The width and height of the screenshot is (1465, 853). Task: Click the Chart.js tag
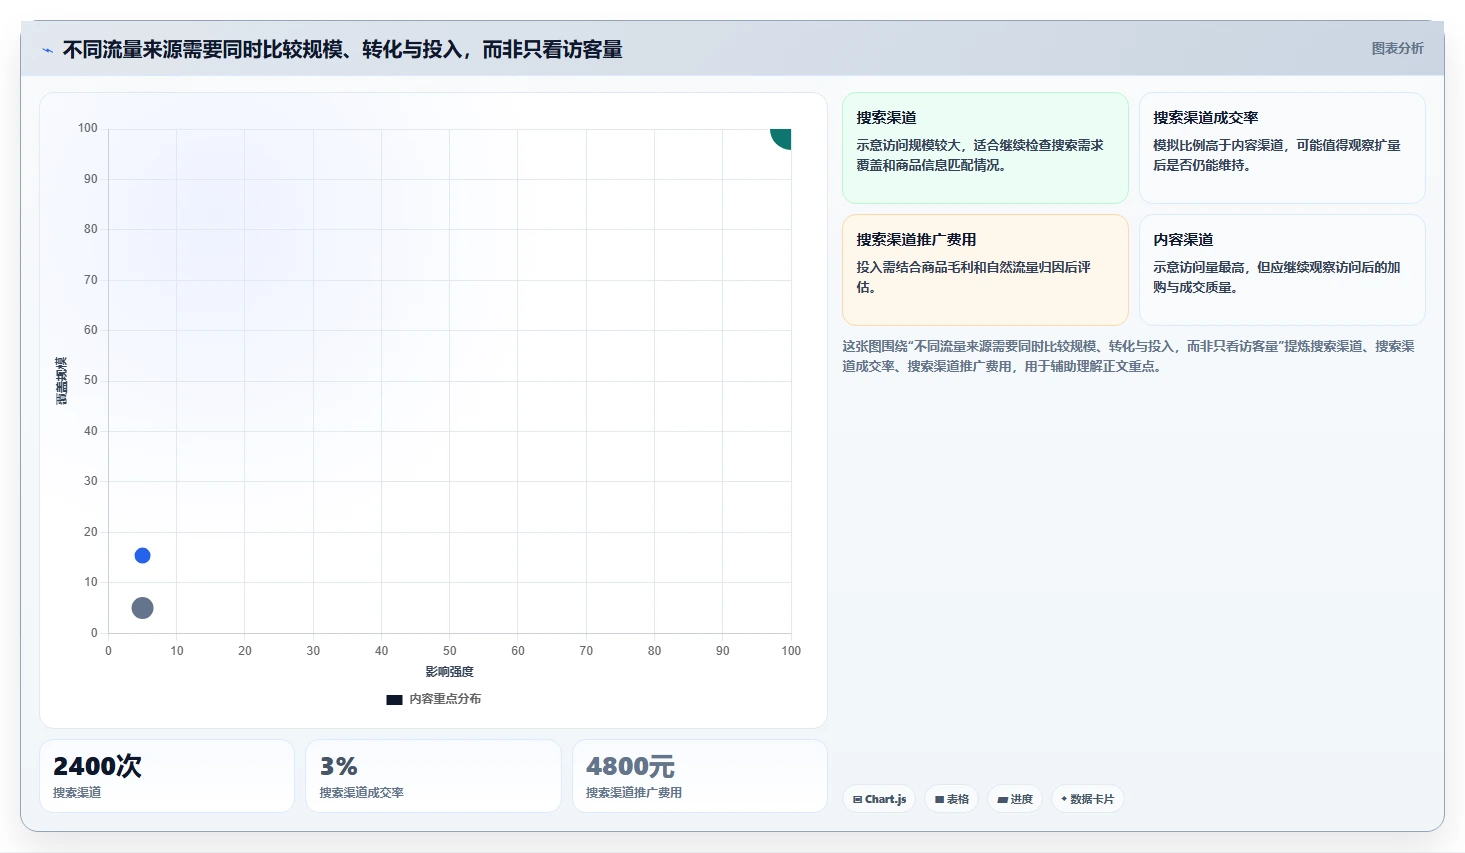[x=879, y=799]
